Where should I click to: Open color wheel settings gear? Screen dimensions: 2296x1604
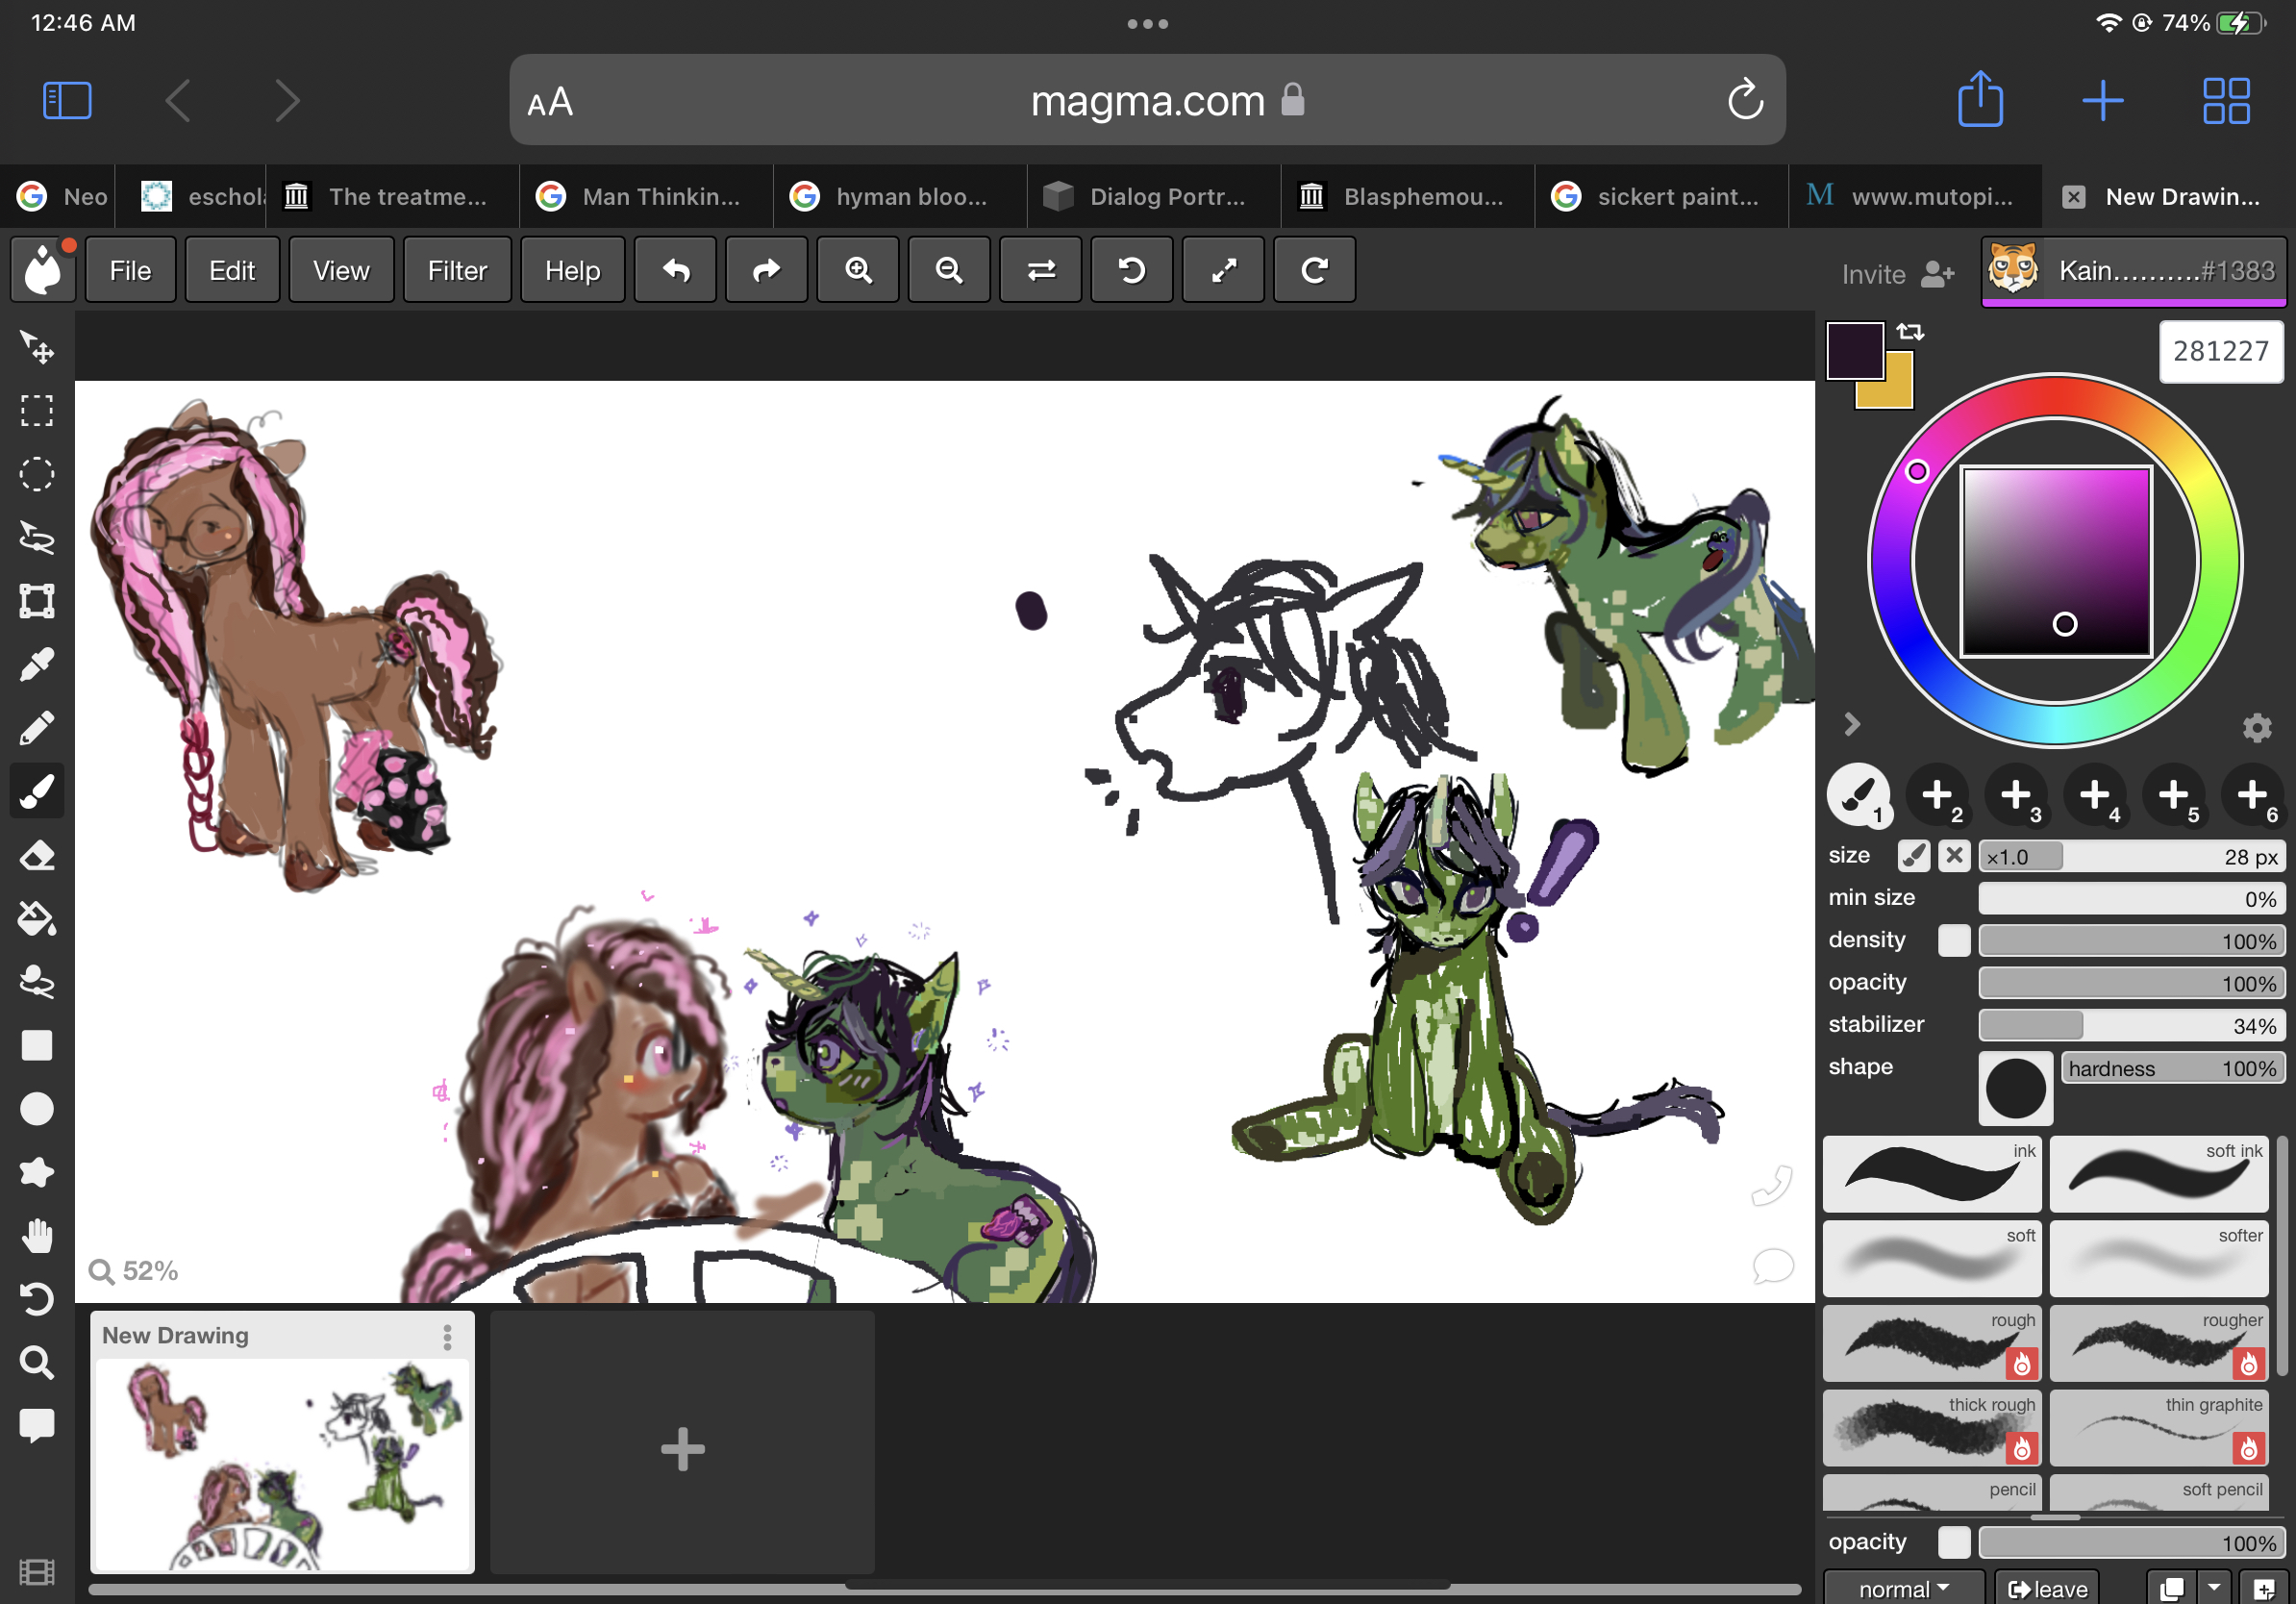click(x=2256, y=727)
